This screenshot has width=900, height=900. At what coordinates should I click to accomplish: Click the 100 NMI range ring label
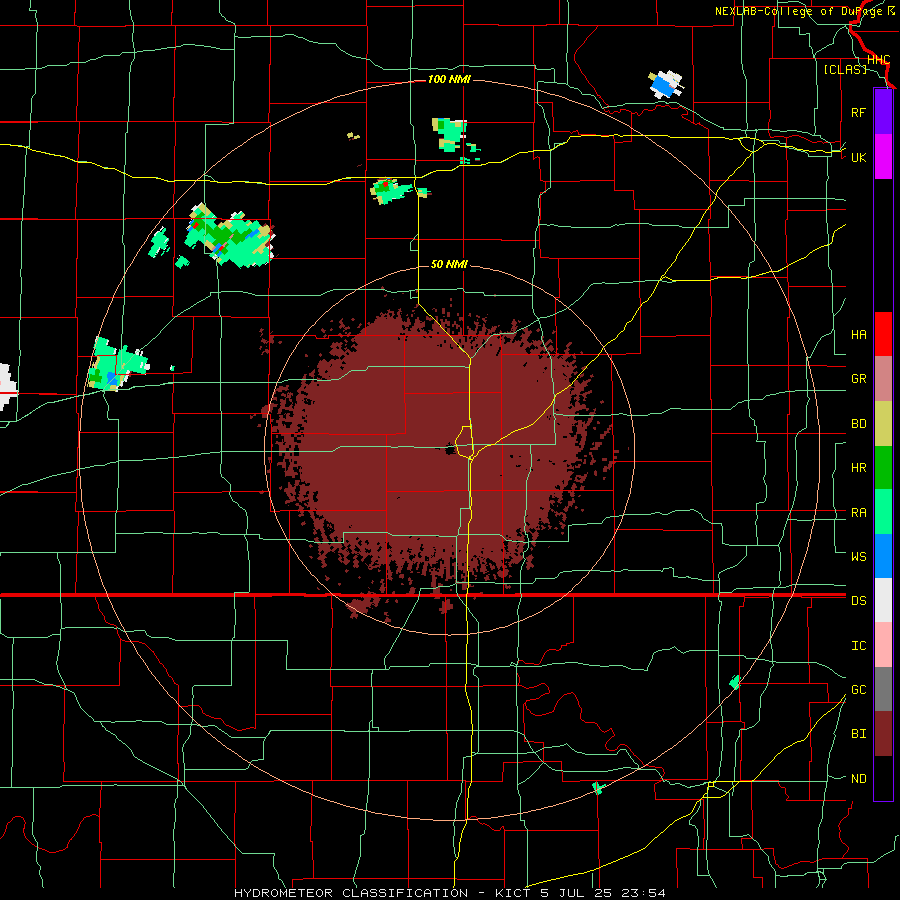pos(449,79)
